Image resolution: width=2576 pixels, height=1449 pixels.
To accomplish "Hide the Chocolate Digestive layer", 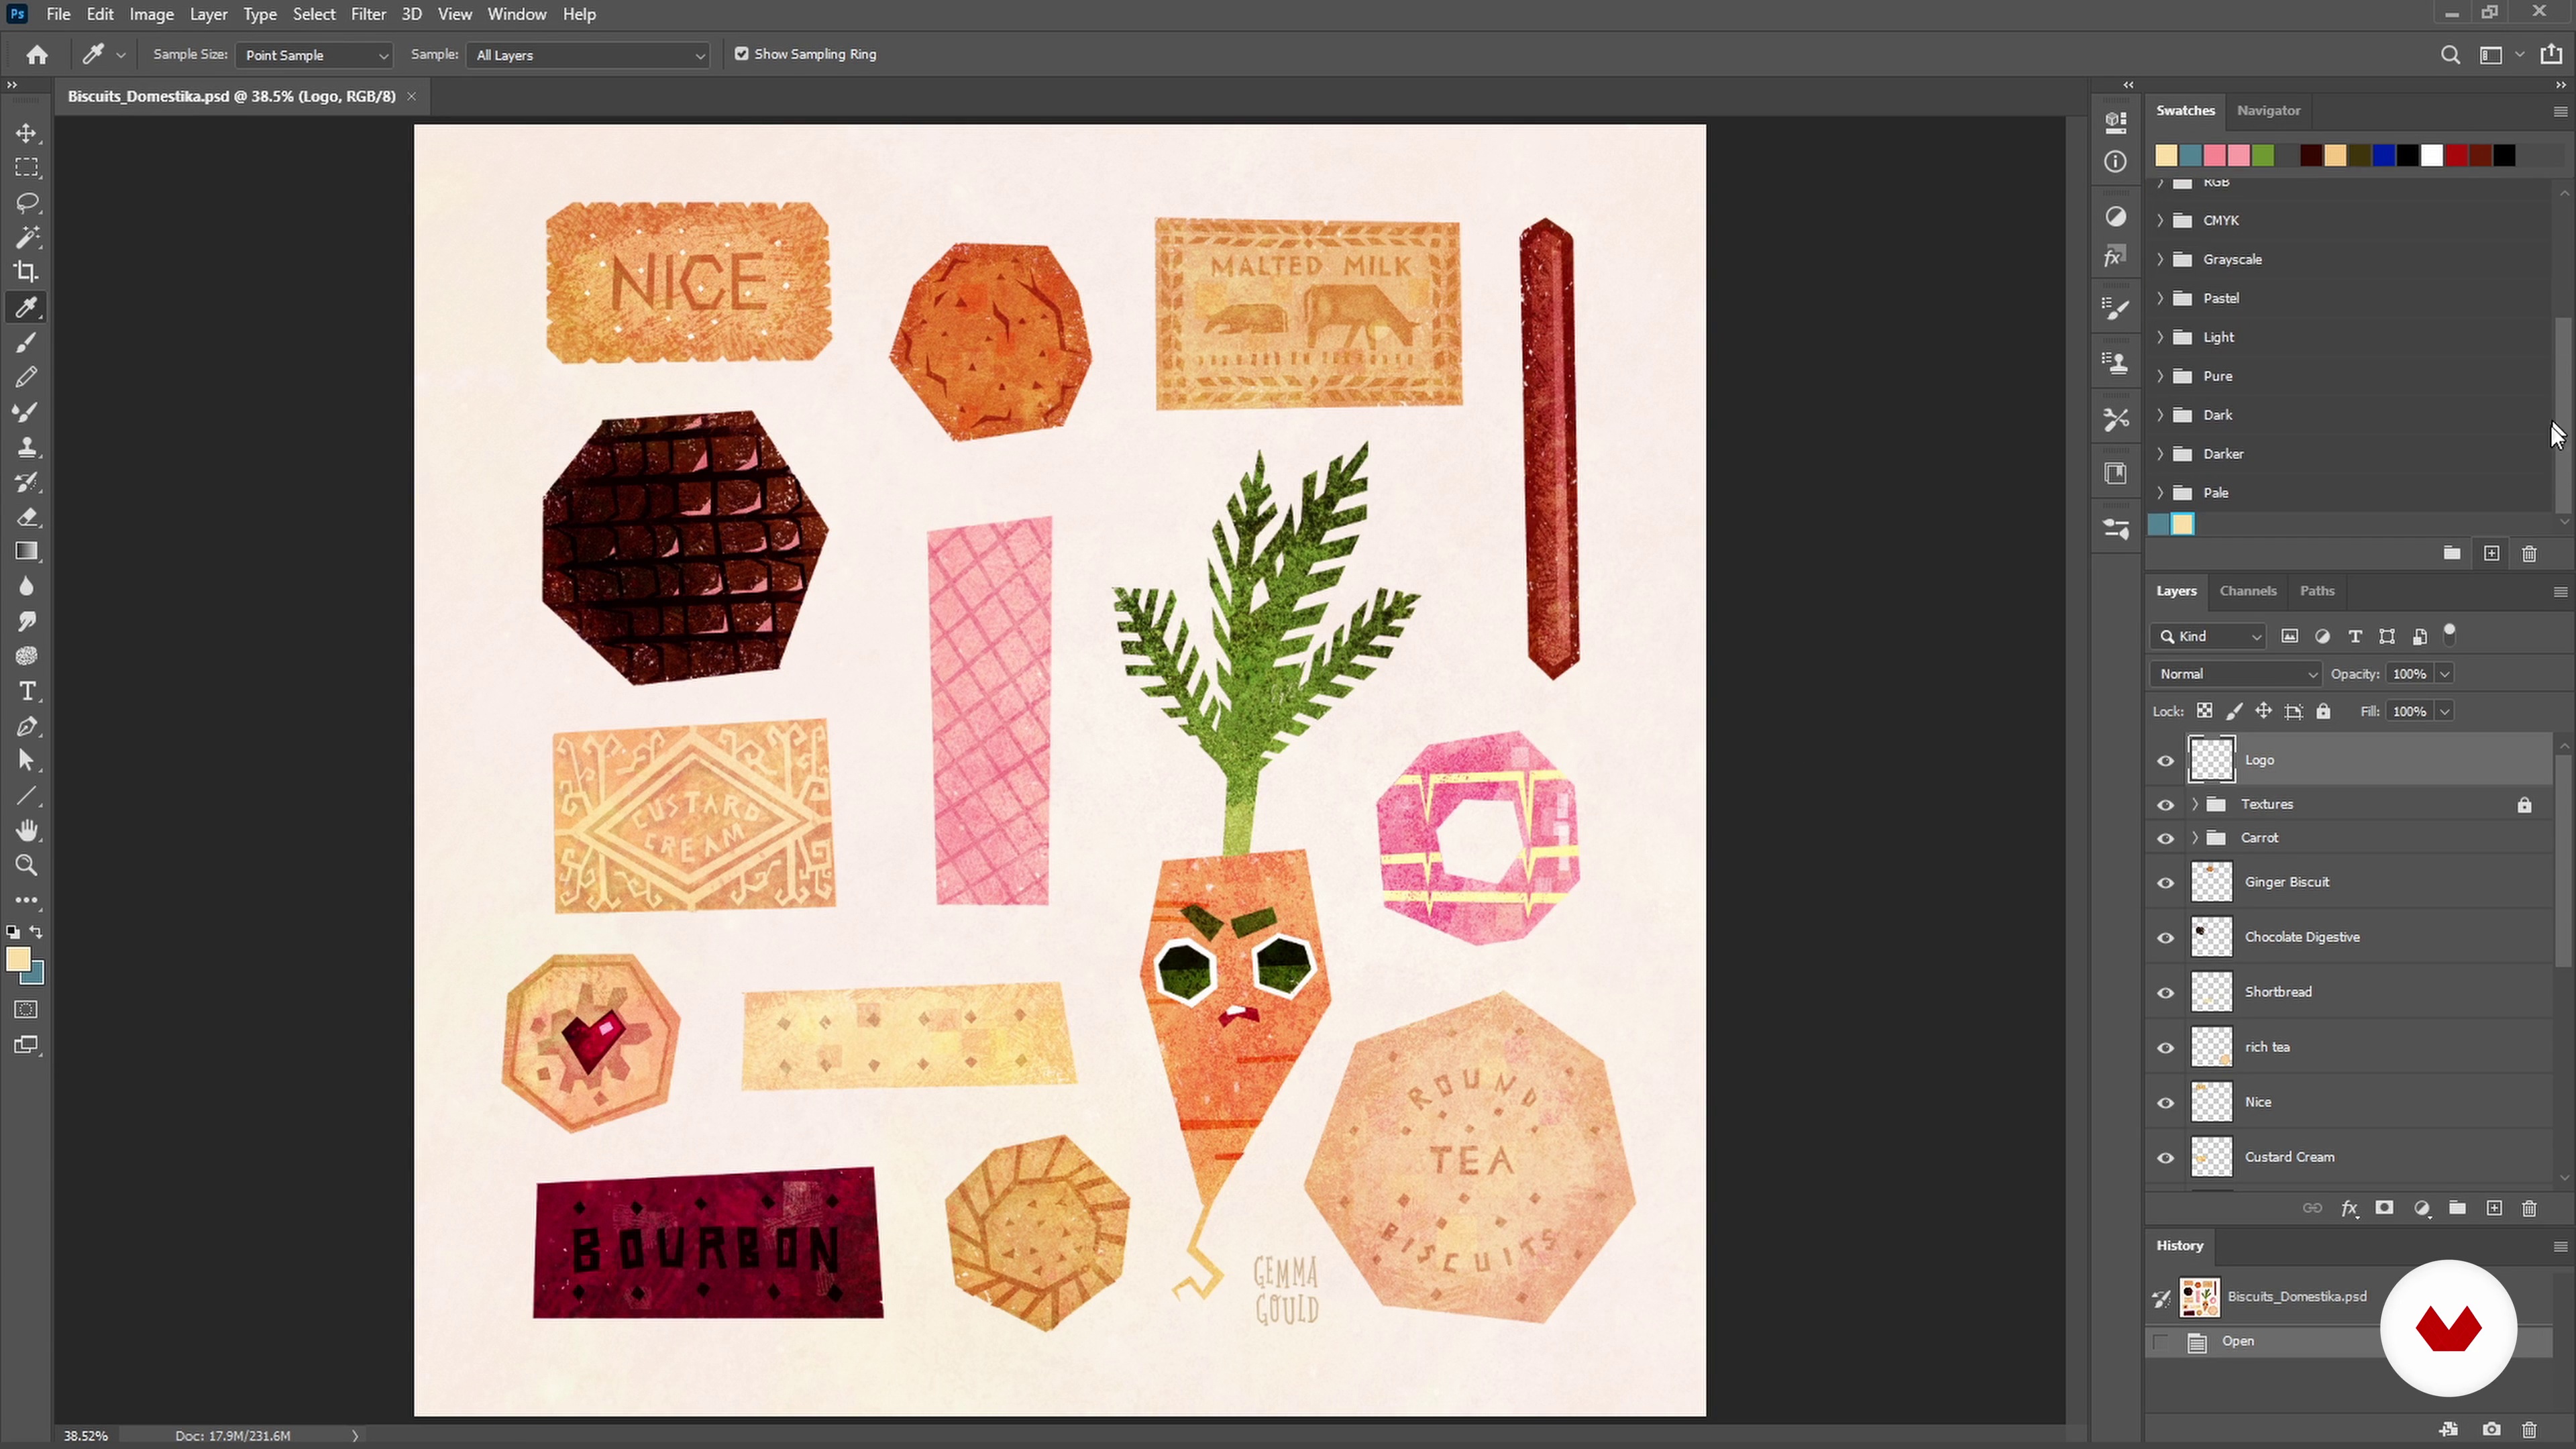I will coord(2166,938).
